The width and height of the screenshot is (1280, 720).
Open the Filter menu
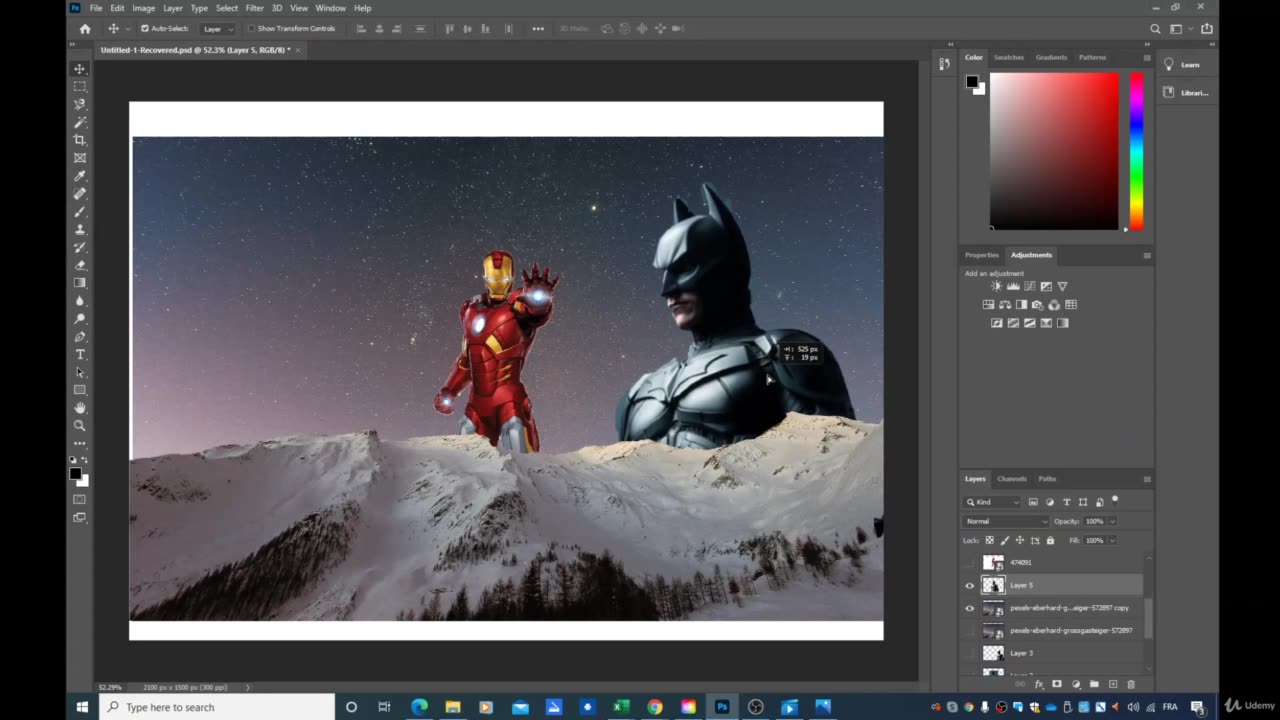pos(255,8)
